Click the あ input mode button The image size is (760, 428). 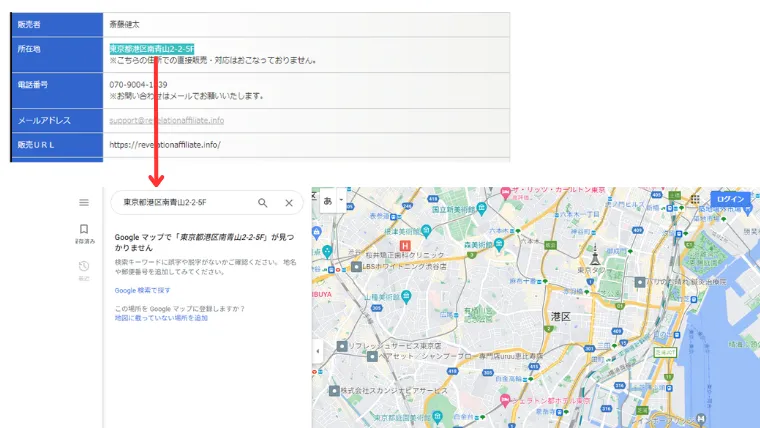click(x=327, y=200)
